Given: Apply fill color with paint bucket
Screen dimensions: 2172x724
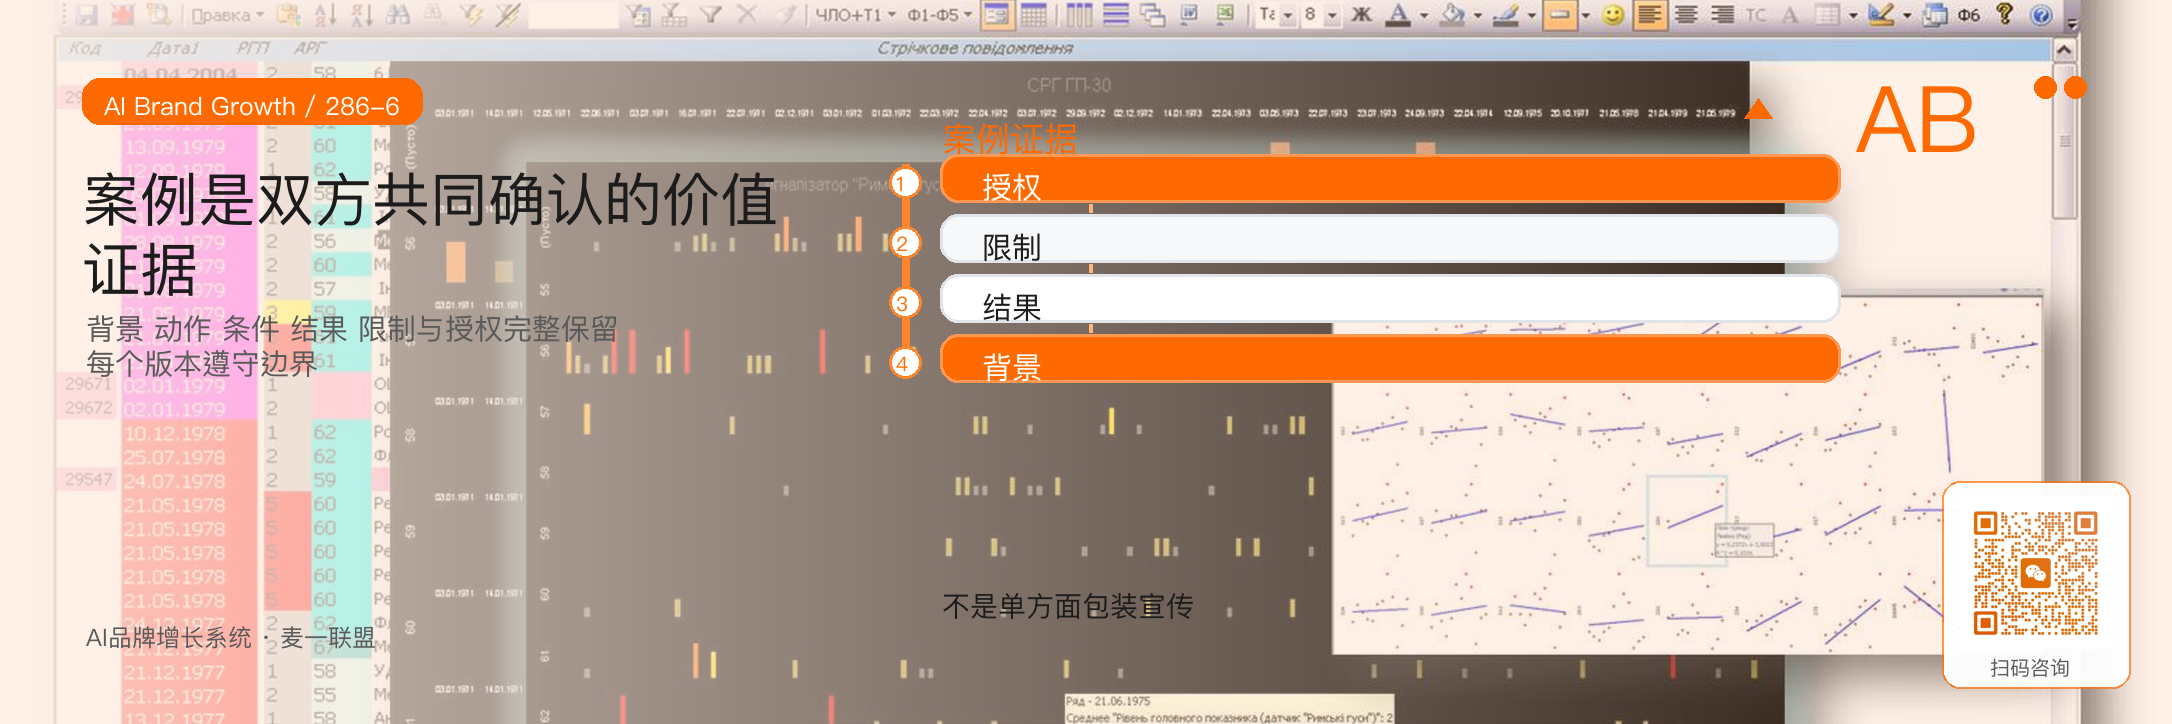Looking at the screenshot, I should click(1453, 15).
